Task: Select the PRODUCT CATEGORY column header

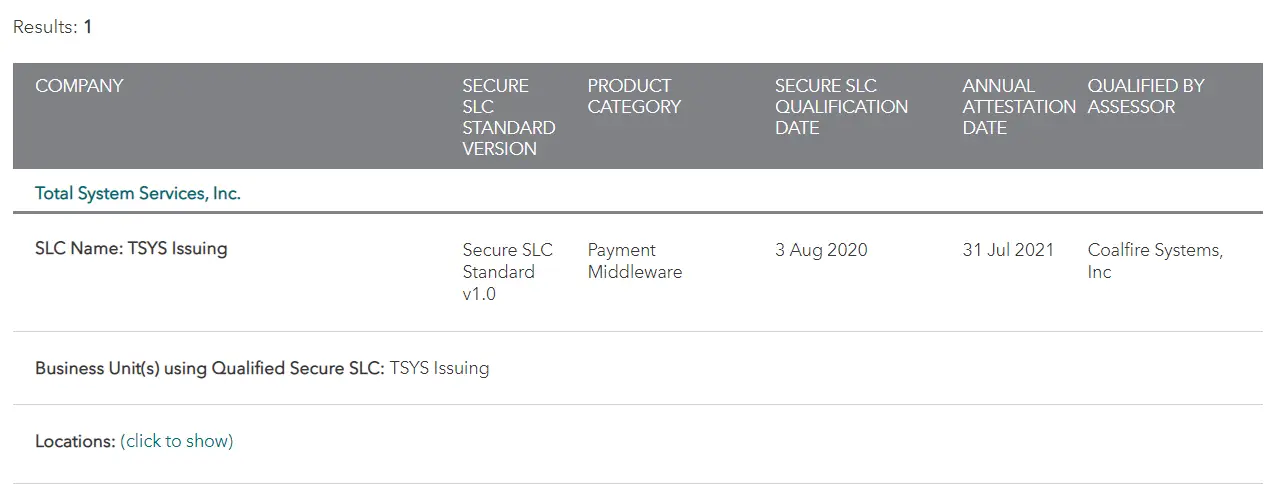Action: (634, 96)
